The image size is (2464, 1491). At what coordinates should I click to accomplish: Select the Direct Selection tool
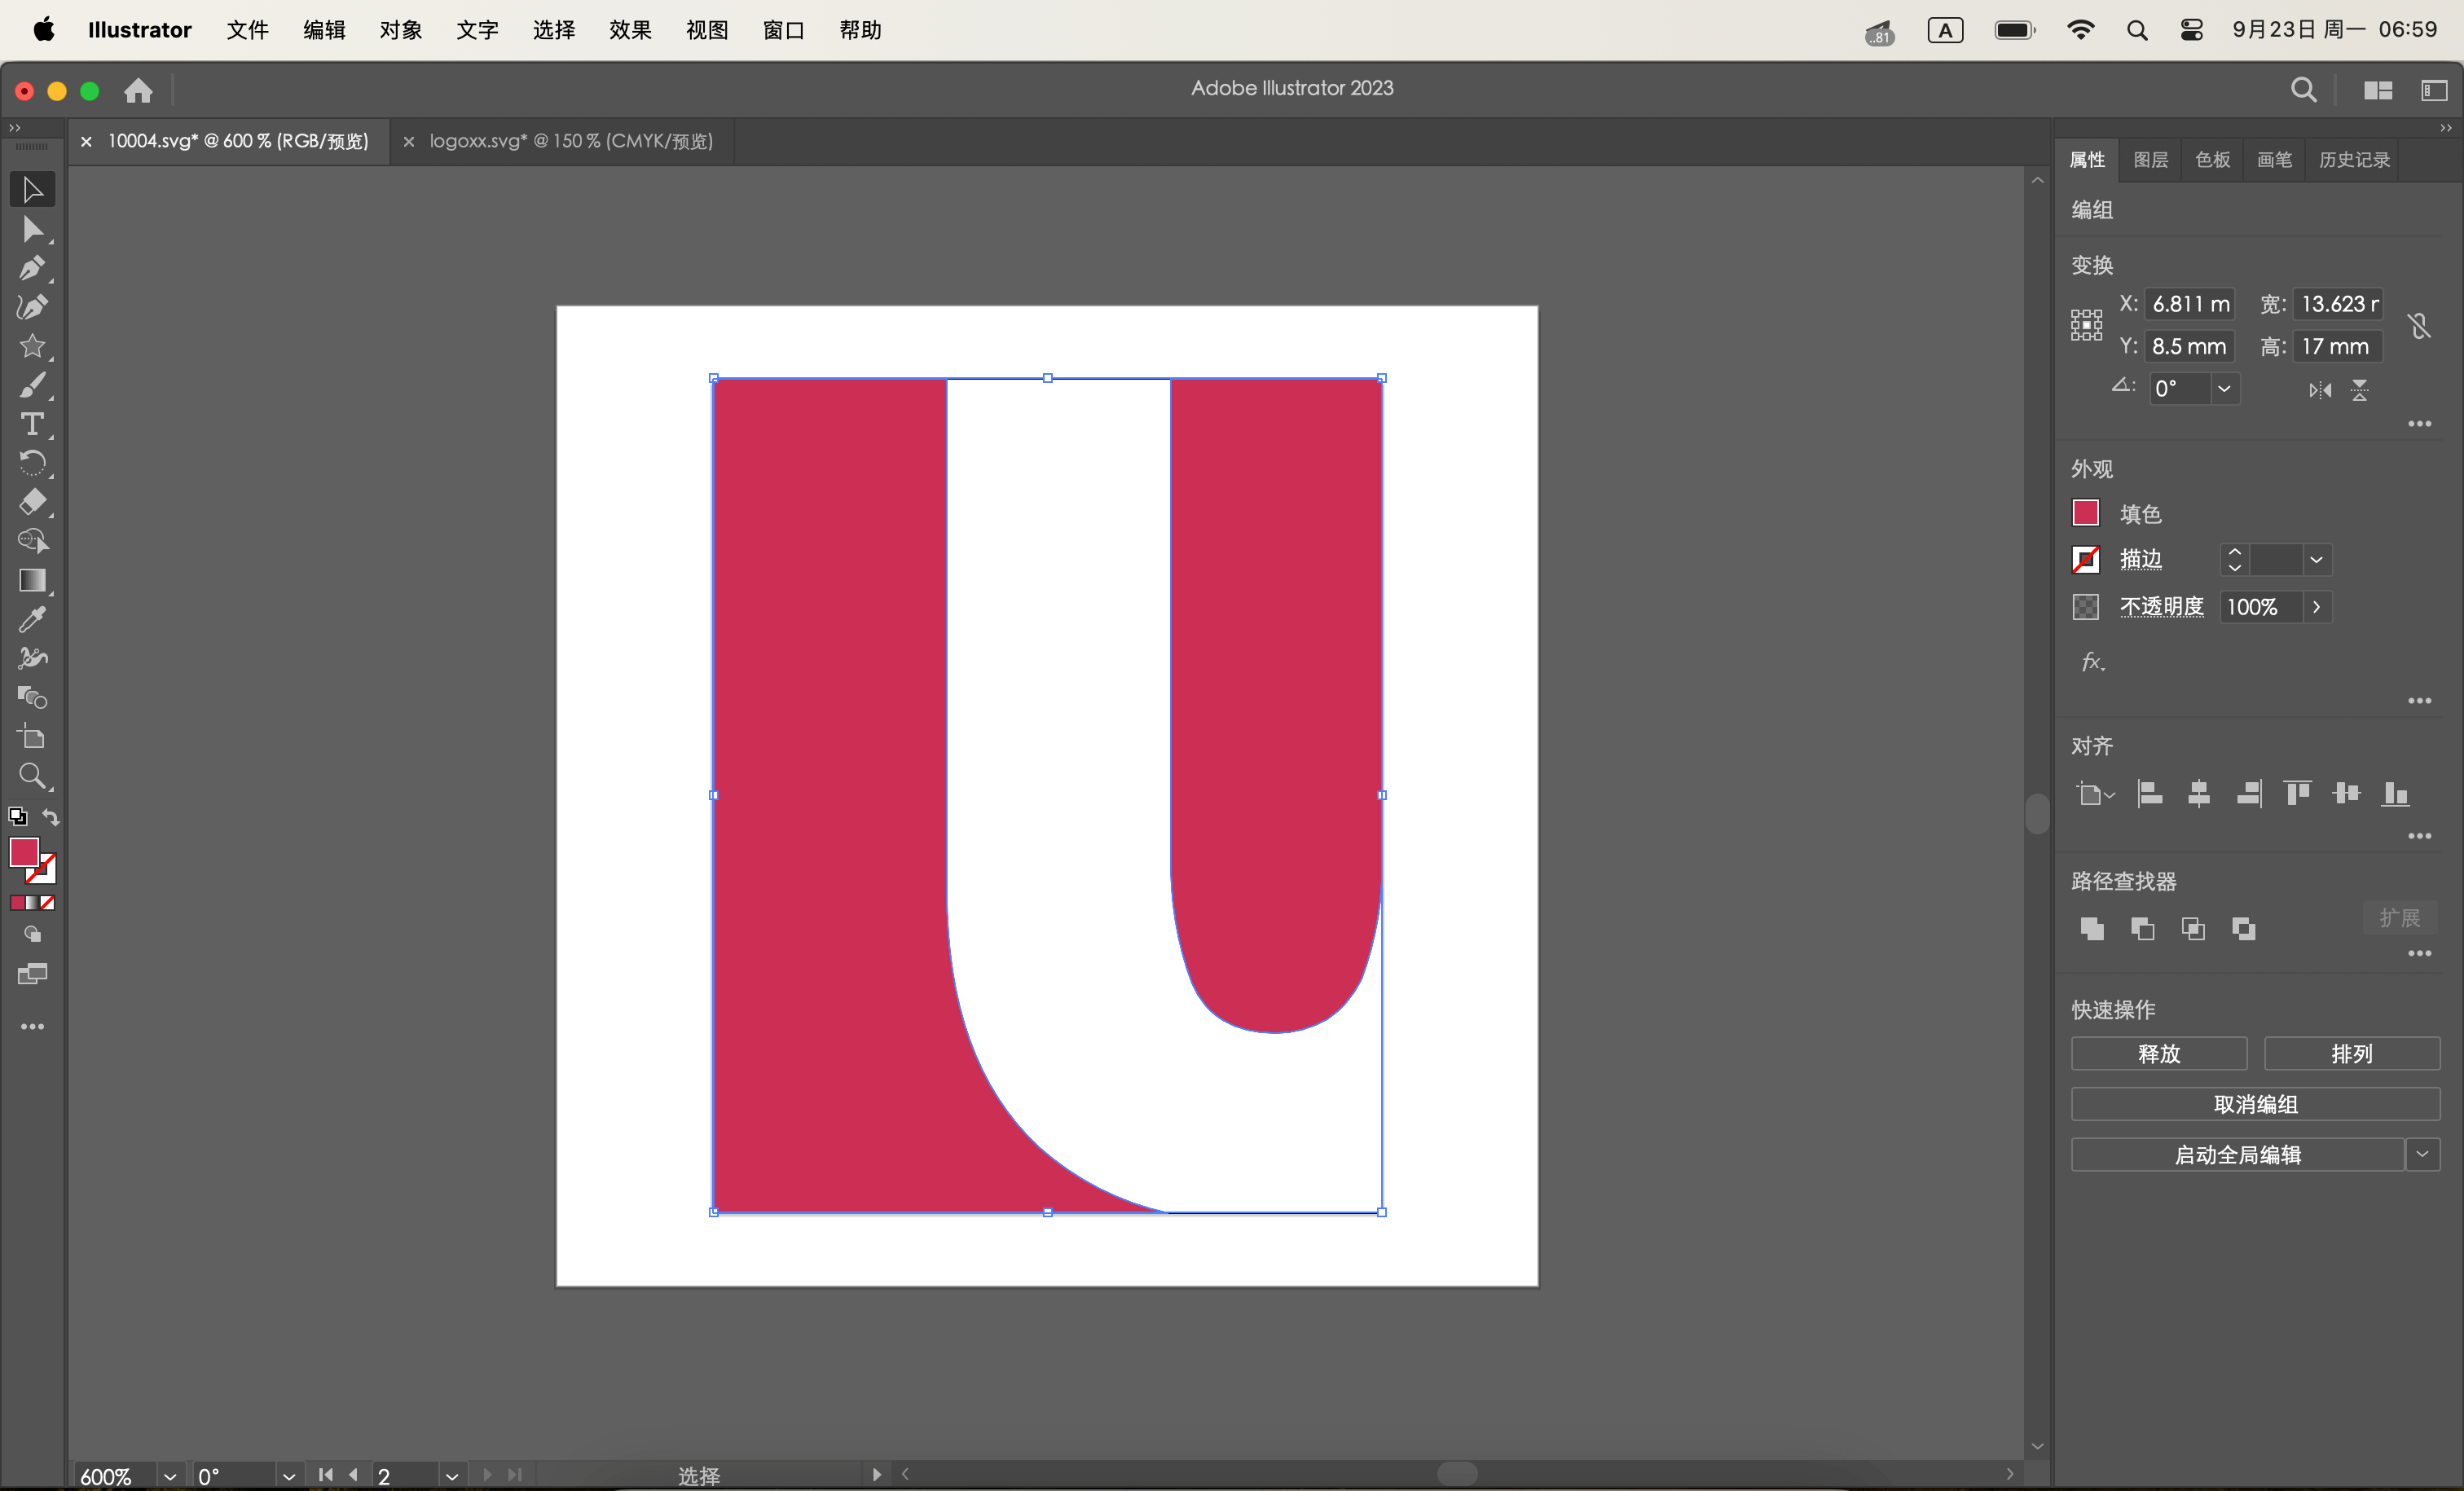pos(32,229)
